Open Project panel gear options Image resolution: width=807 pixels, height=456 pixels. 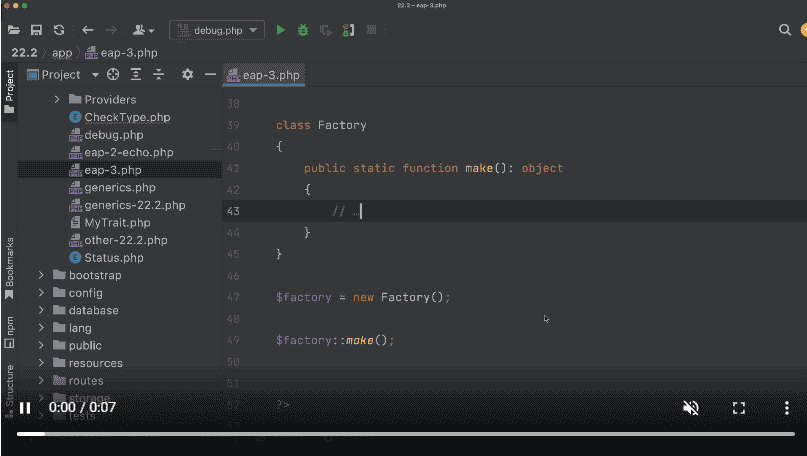click(x=187, y=75)
